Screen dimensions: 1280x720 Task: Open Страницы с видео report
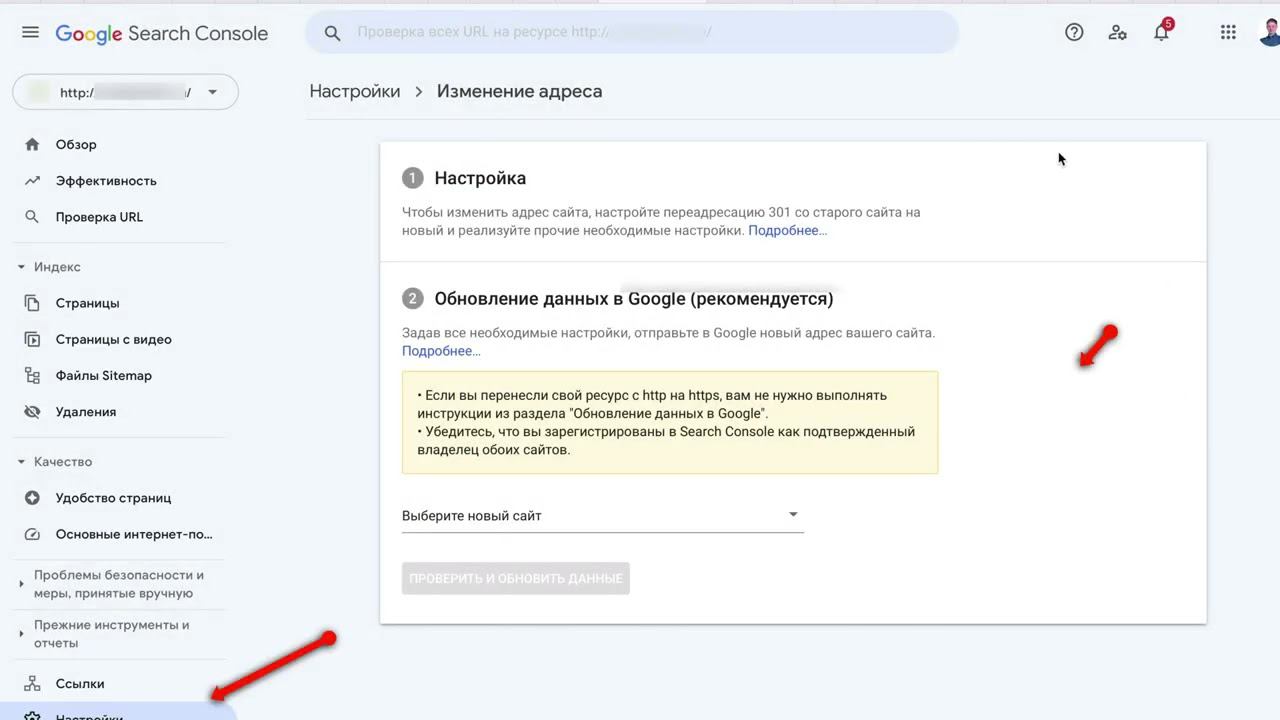click(113, 340)
